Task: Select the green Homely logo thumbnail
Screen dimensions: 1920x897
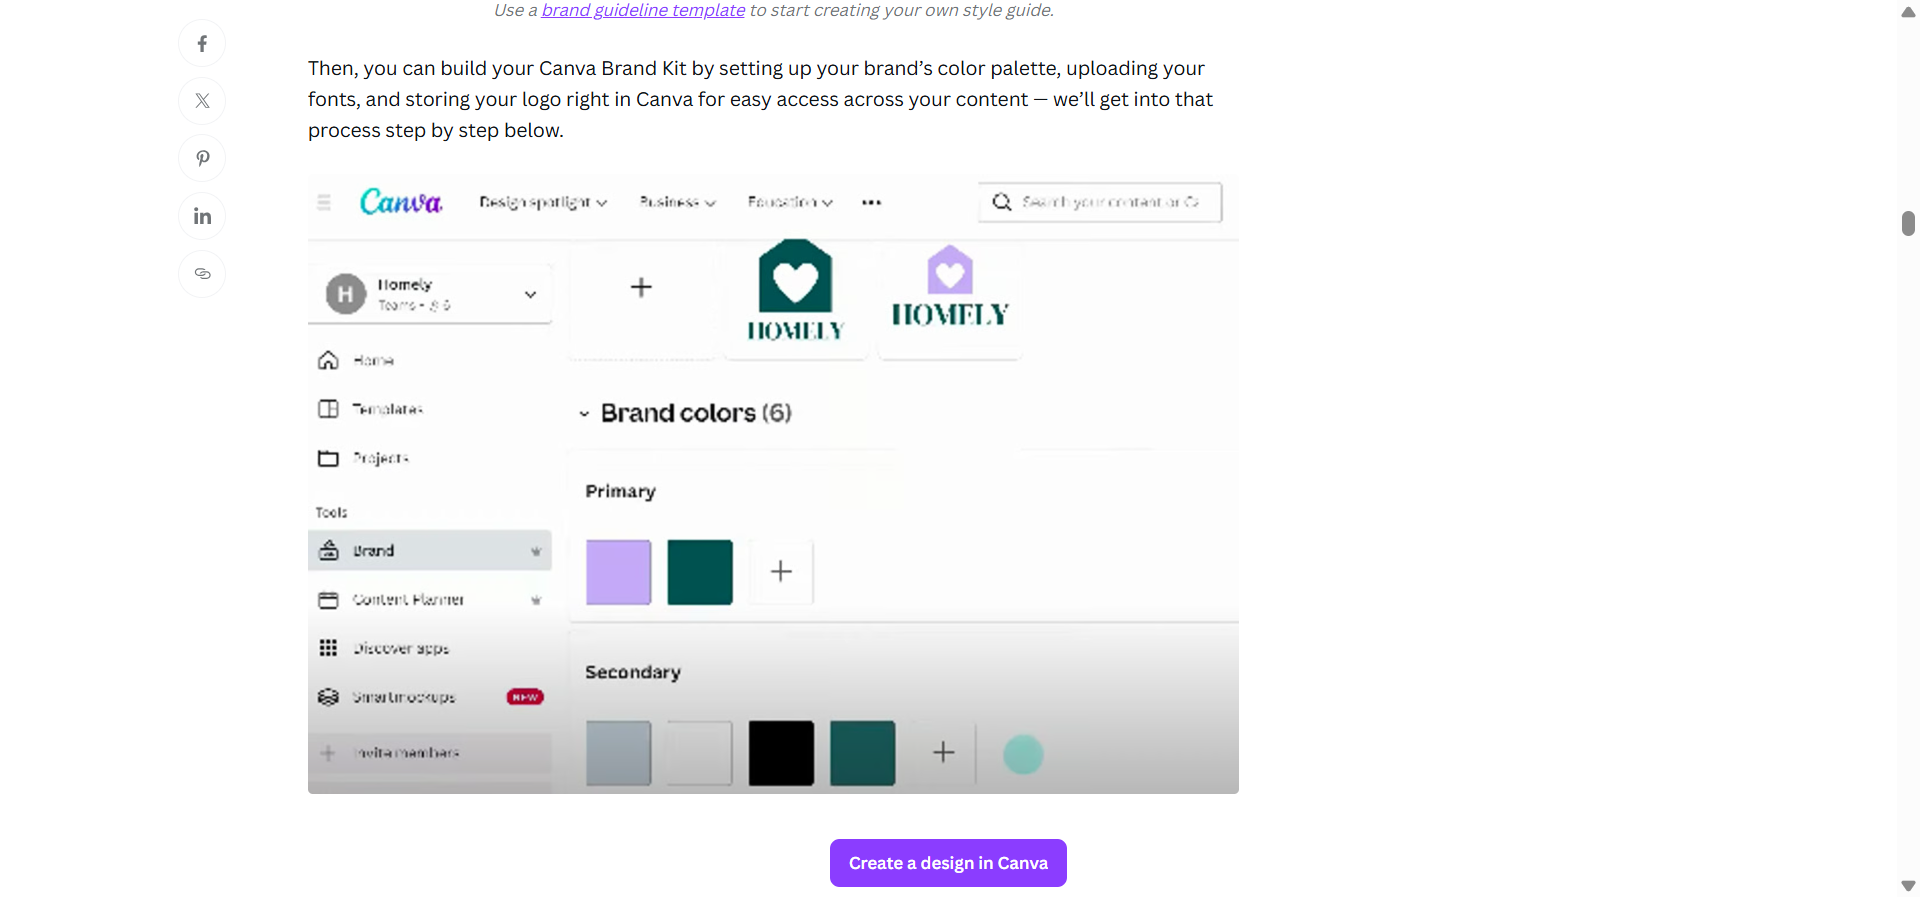Action: [x=796, y=291]
